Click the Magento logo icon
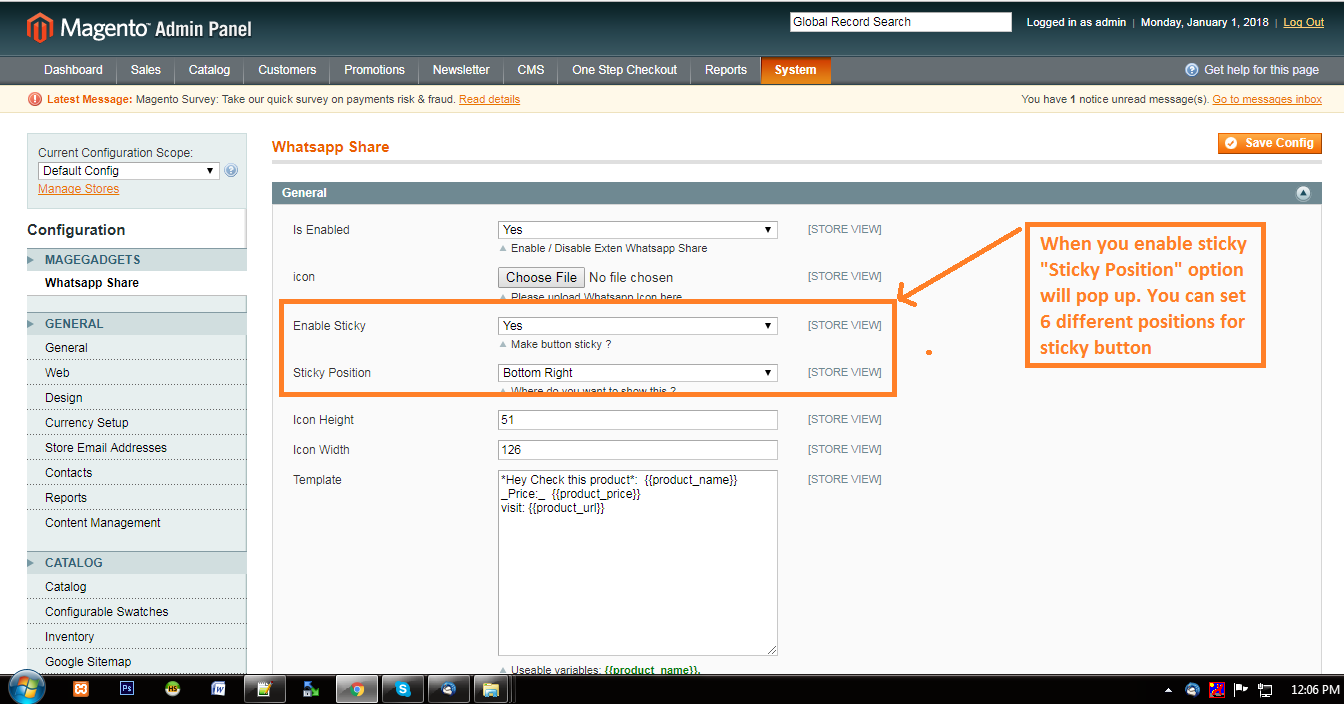 coord(39,28)
